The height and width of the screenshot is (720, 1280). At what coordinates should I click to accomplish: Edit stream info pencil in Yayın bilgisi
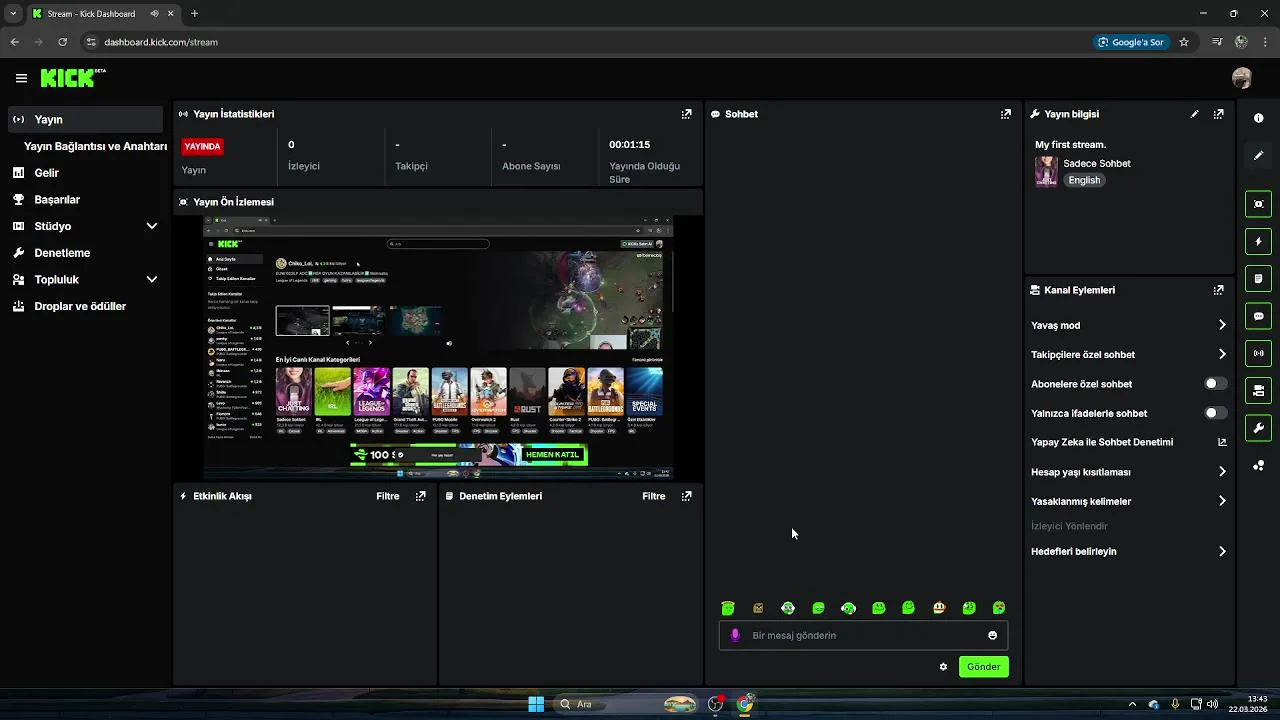click(x=1194, y=114)
